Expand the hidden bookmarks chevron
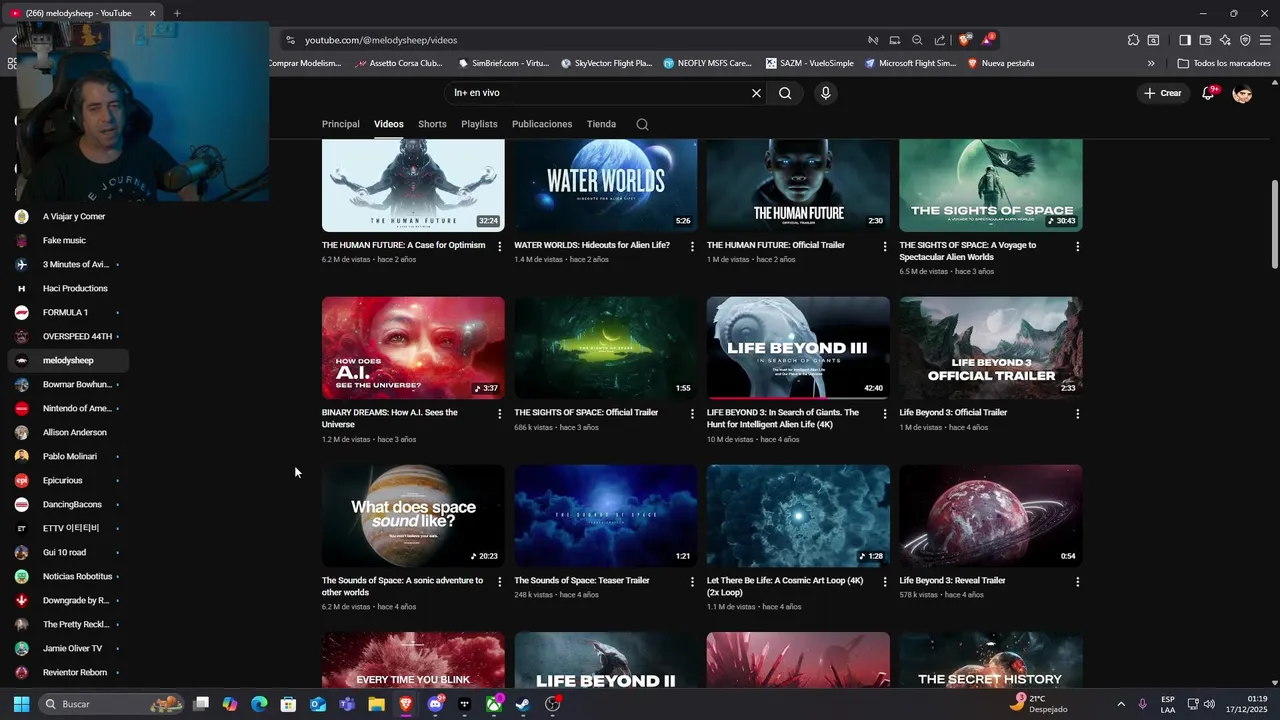The width and height of the screenshot is (1280, 720). pyautogui.click(x=1151, y=63)
